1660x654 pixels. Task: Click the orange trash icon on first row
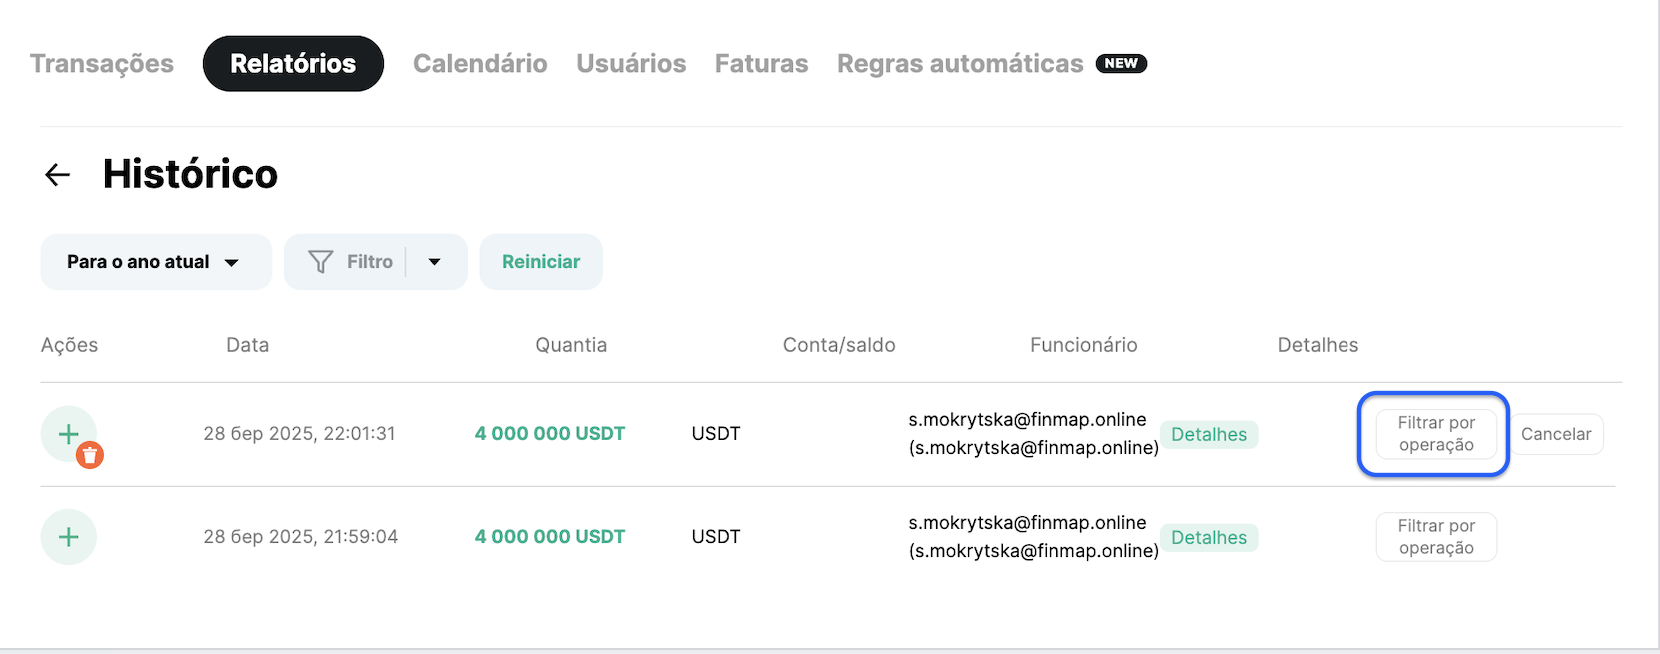(90, 456)
